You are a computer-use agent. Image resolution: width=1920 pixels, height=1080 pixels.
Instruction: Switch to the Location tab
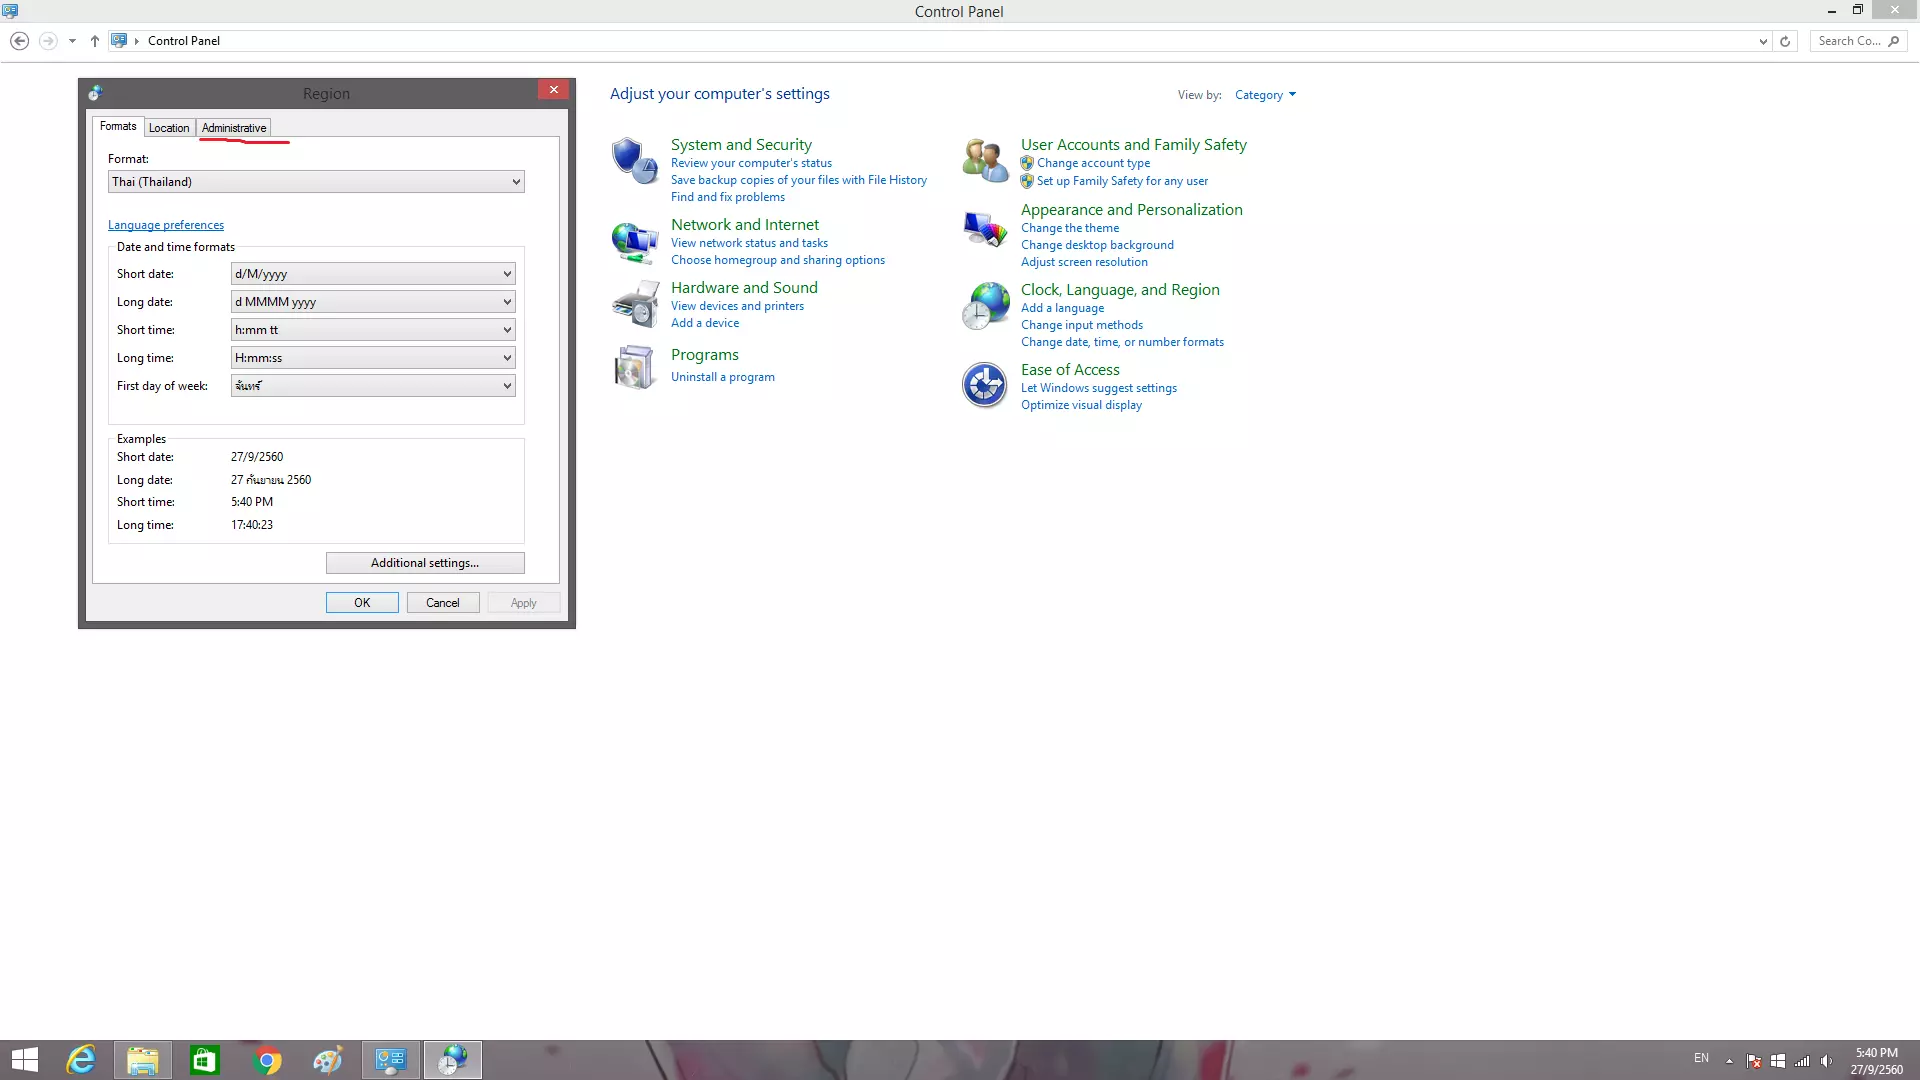tap(169, 128)
